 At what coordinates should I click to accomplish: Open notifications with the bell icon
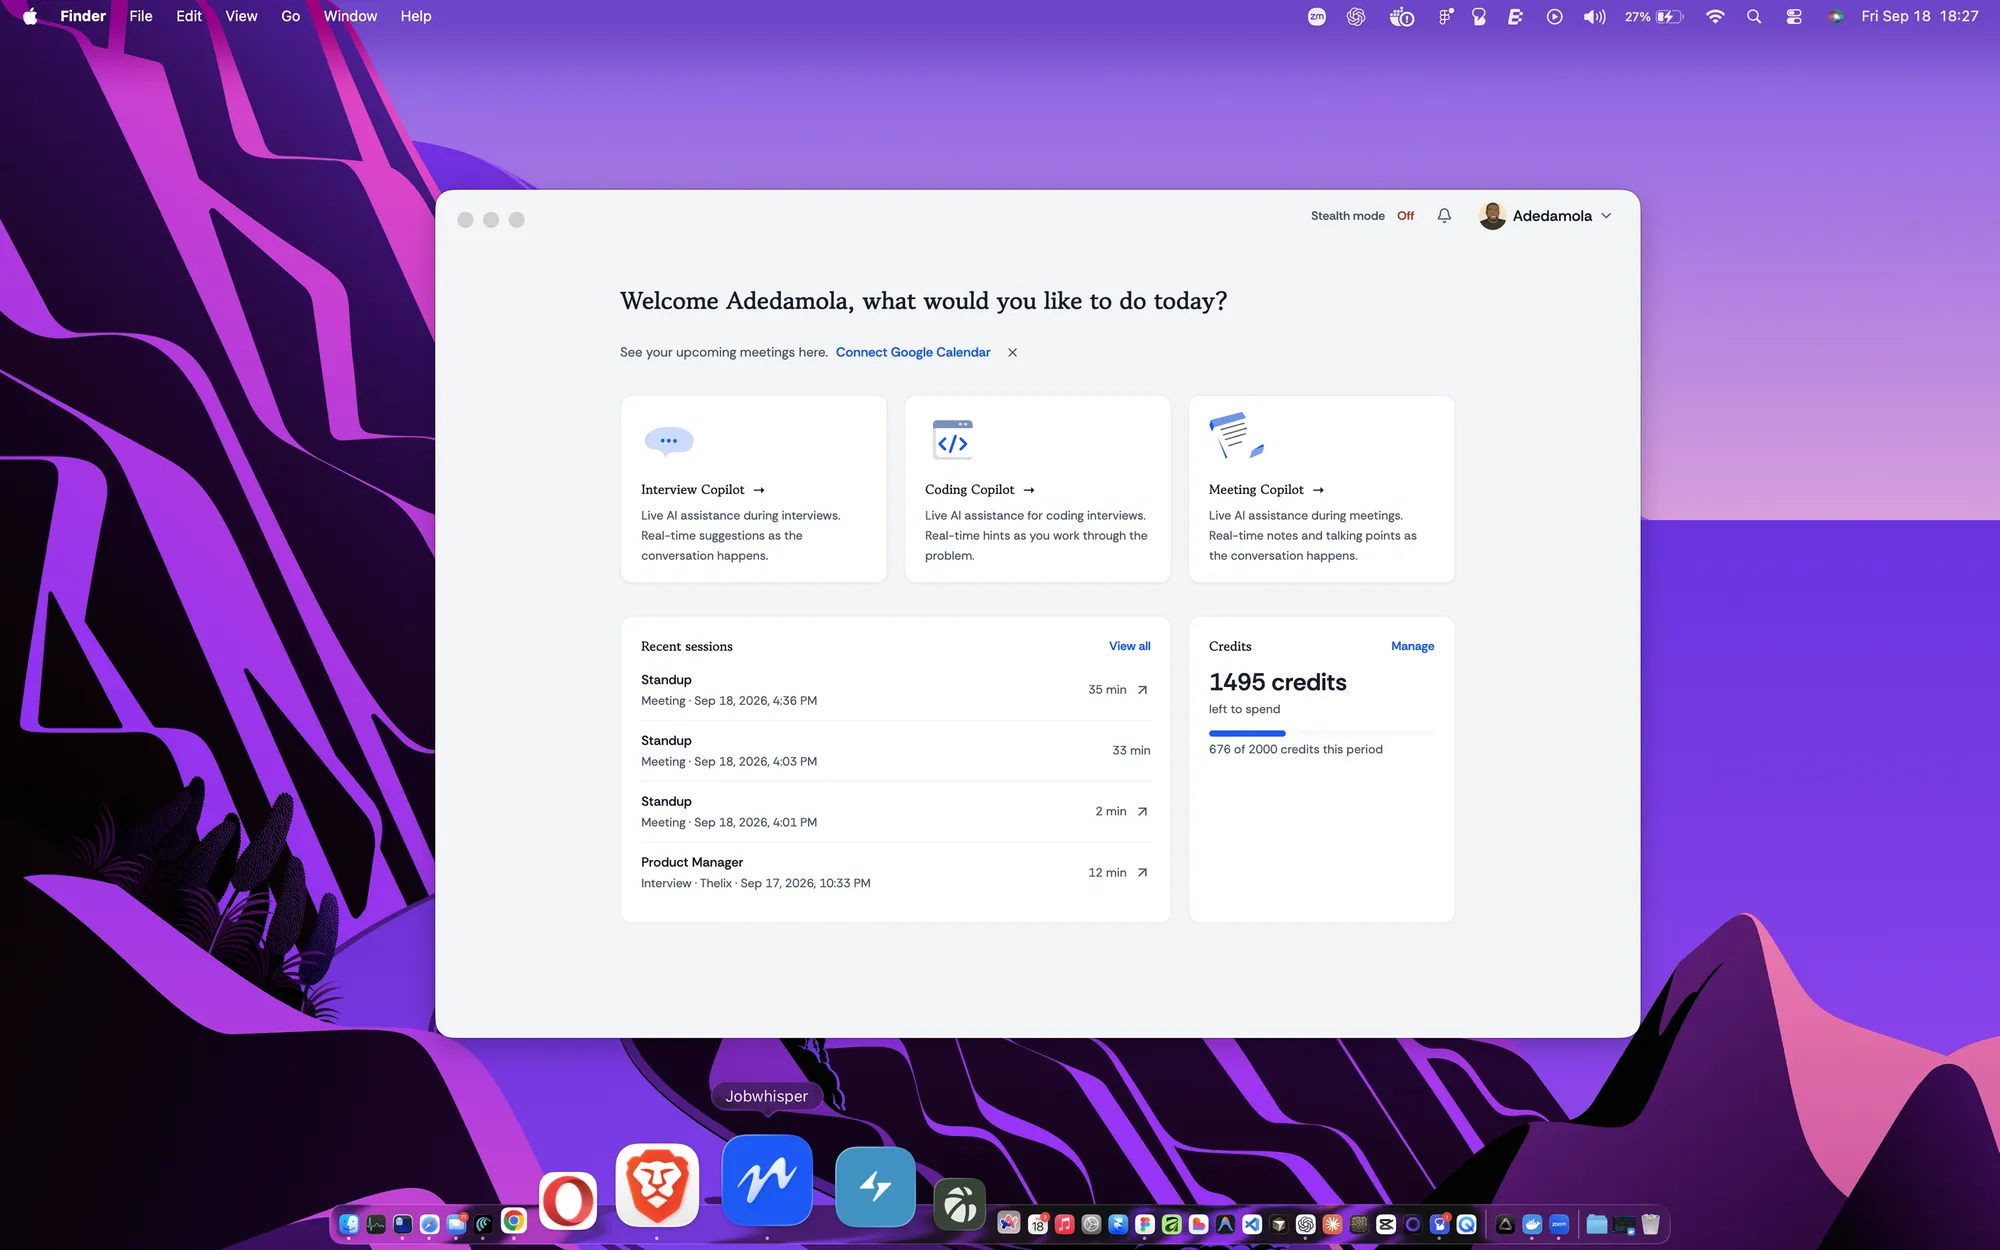(1444, 215)
